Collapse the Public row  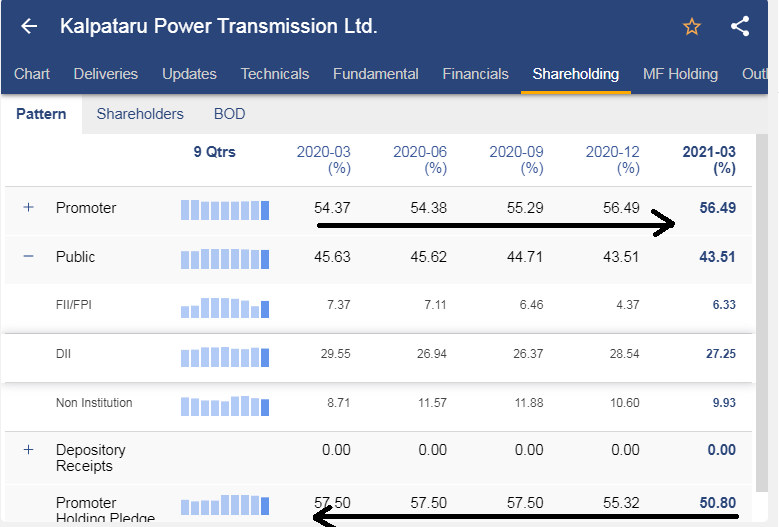click(28, 256)
